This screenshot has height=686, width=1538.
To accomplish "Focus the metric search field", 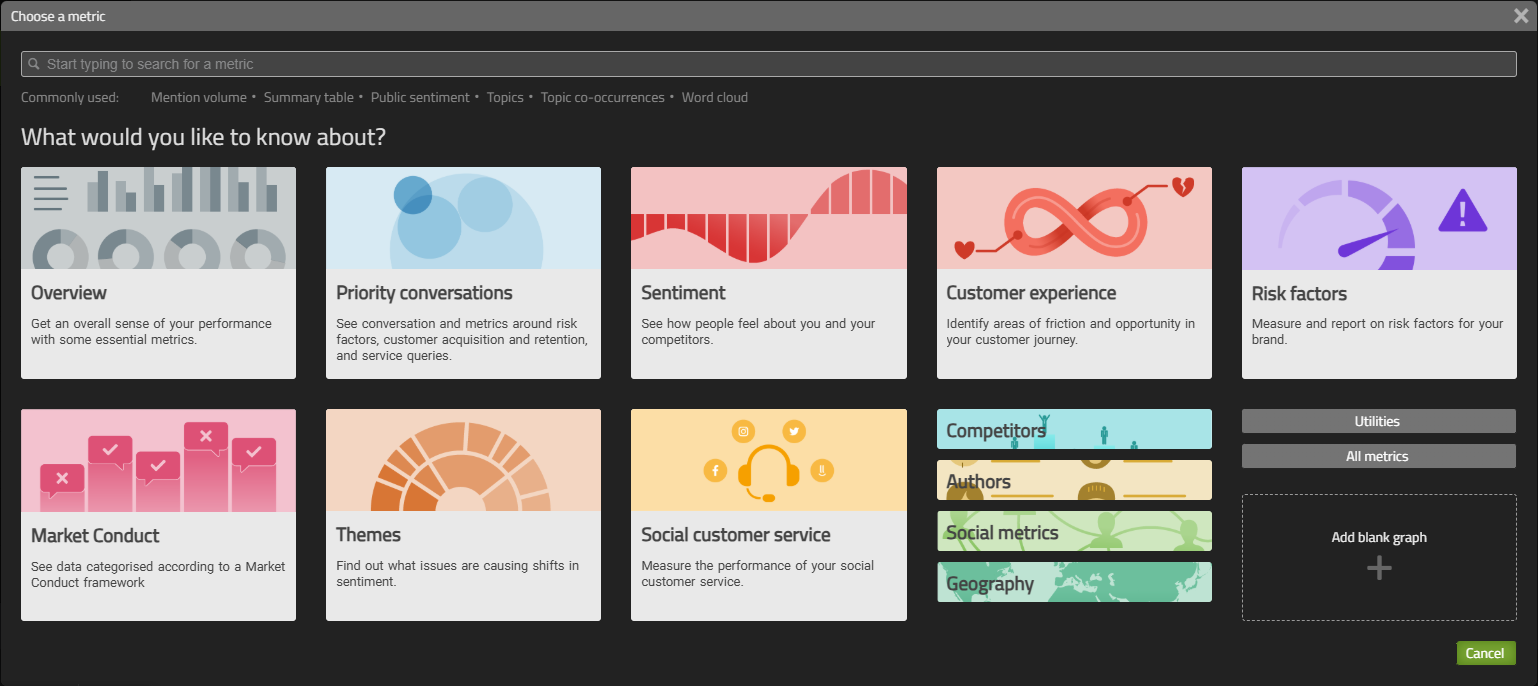I will point(769,64).
